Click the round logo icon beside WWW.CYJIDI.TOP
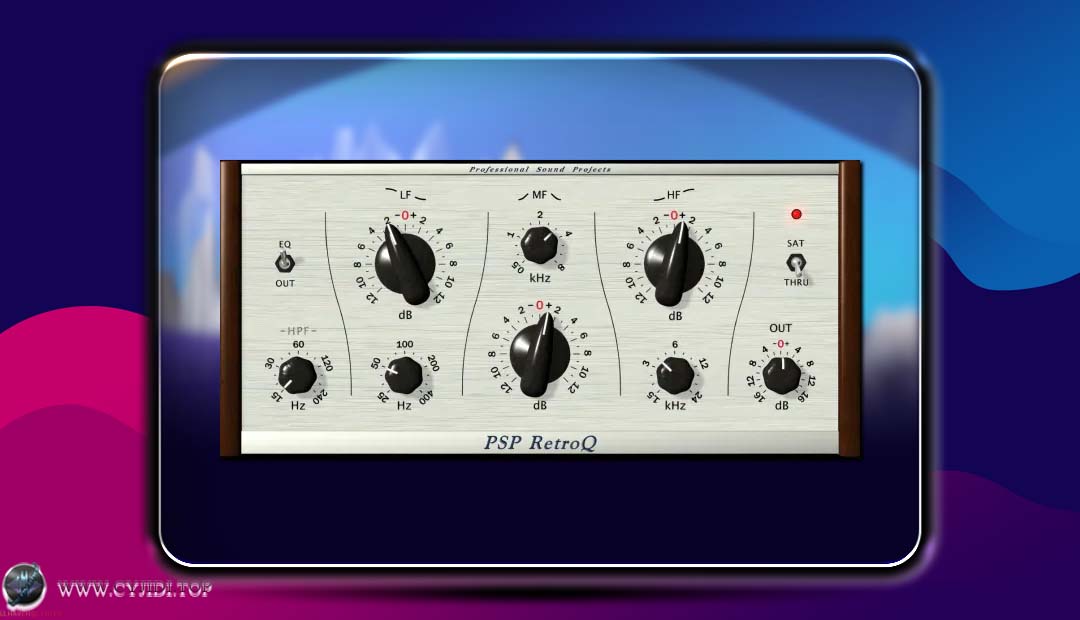 coord(24,587)
